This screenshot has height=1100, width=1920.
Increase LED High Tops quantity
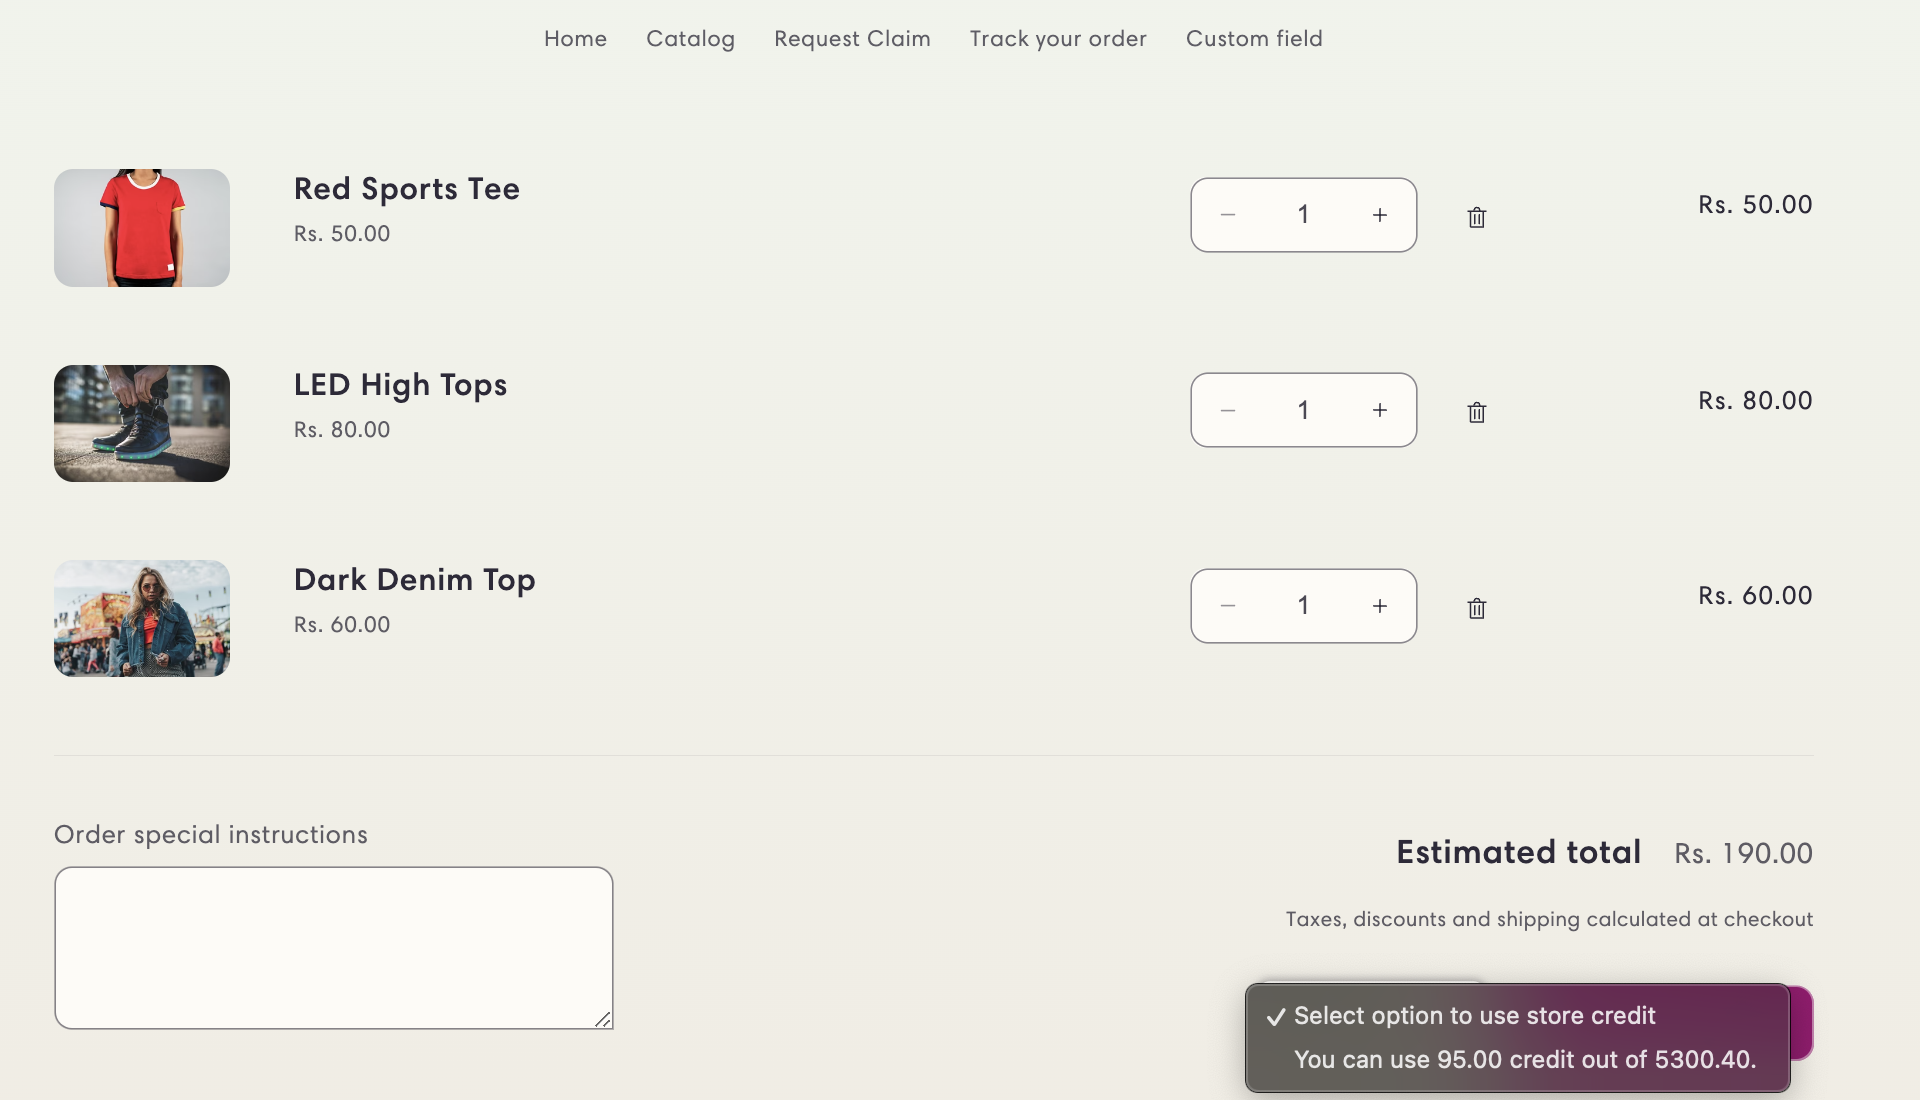click(1379, 410)
